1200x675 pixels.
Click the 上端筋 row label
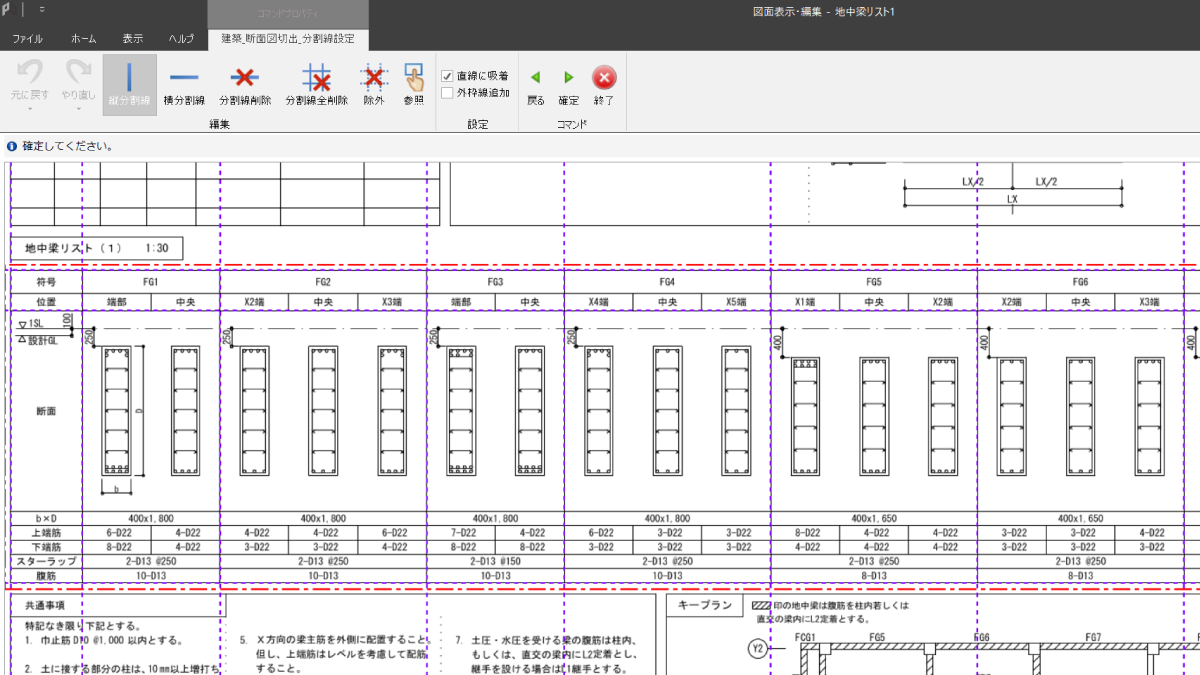tap(46, 533)
